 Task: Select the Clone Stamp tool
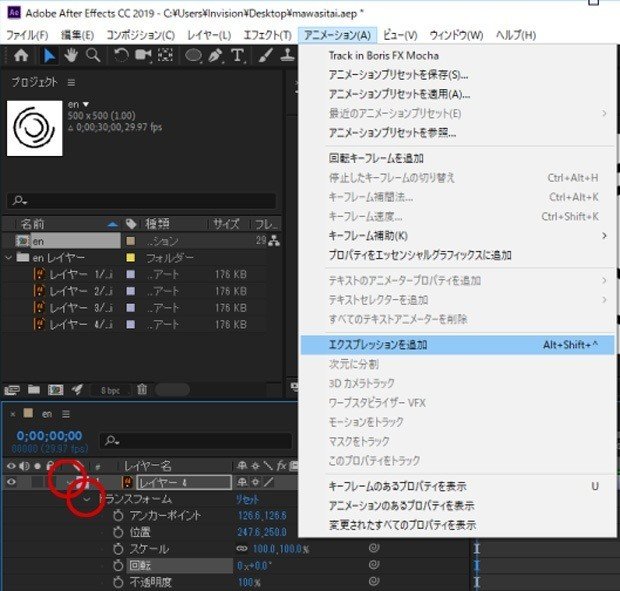click(287, 55)
